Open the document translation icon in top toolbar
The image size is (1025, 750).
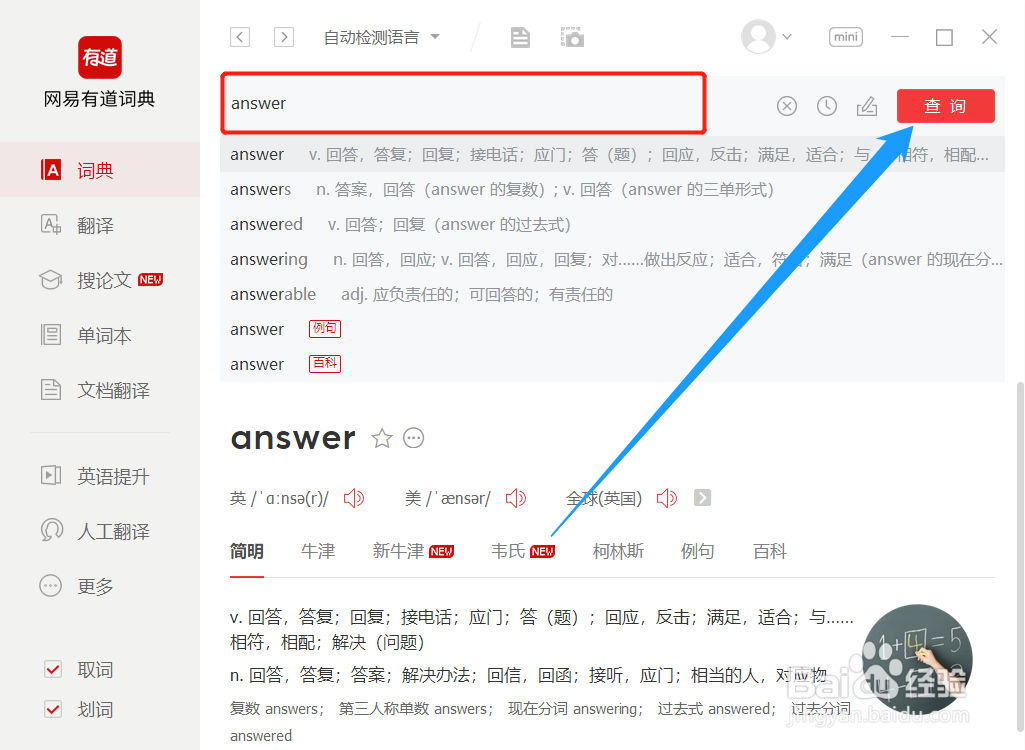[520, 36]
